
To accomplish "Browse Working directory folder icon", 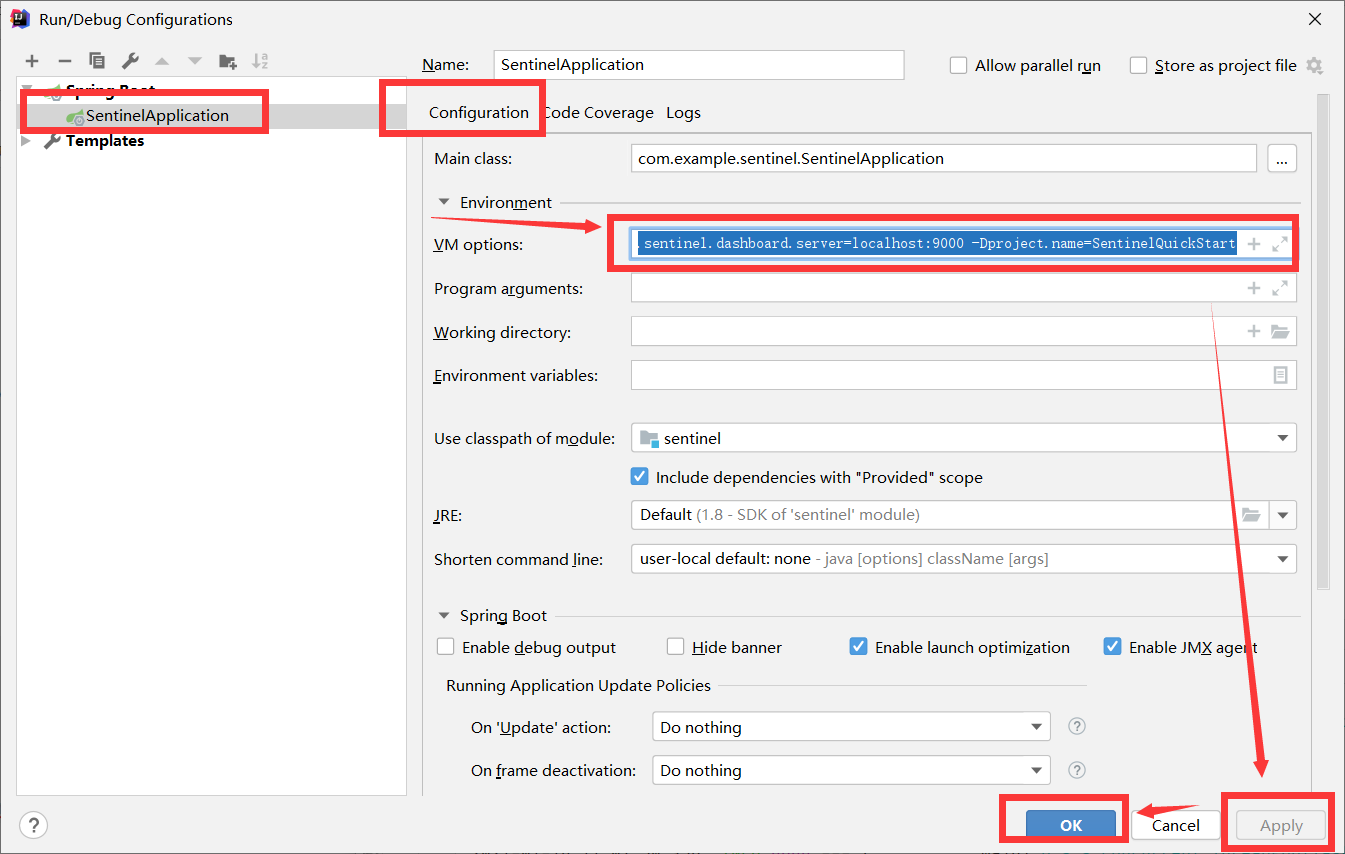I will point(1280,331).
